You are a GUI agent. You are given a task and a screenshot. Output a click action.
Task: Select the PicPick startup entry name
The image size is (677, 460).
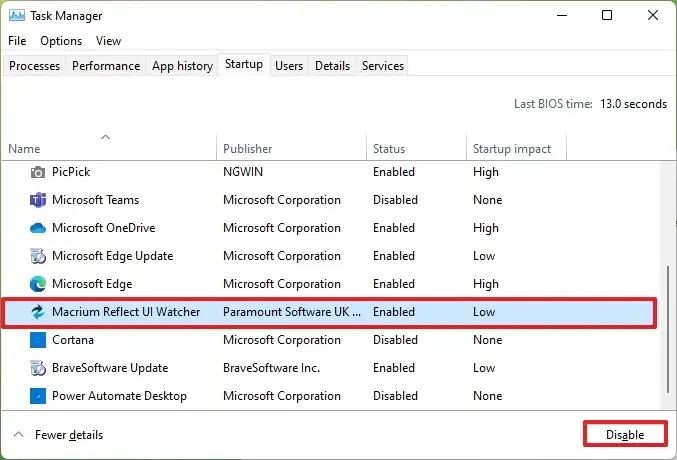71,172
